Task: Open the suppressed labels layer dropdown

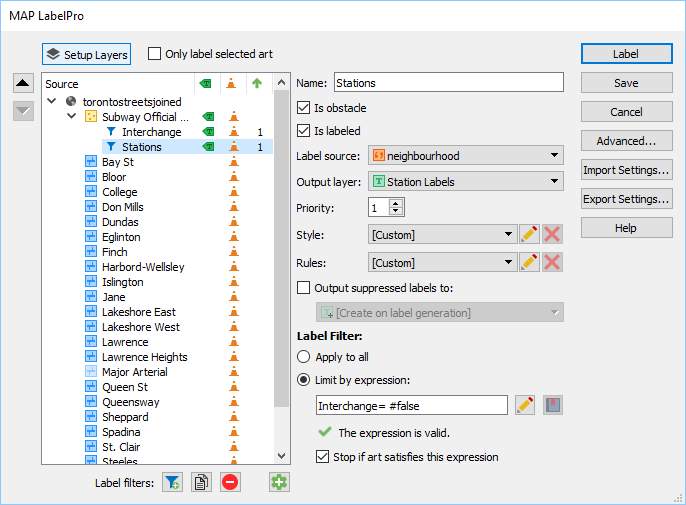Action: 440,312
